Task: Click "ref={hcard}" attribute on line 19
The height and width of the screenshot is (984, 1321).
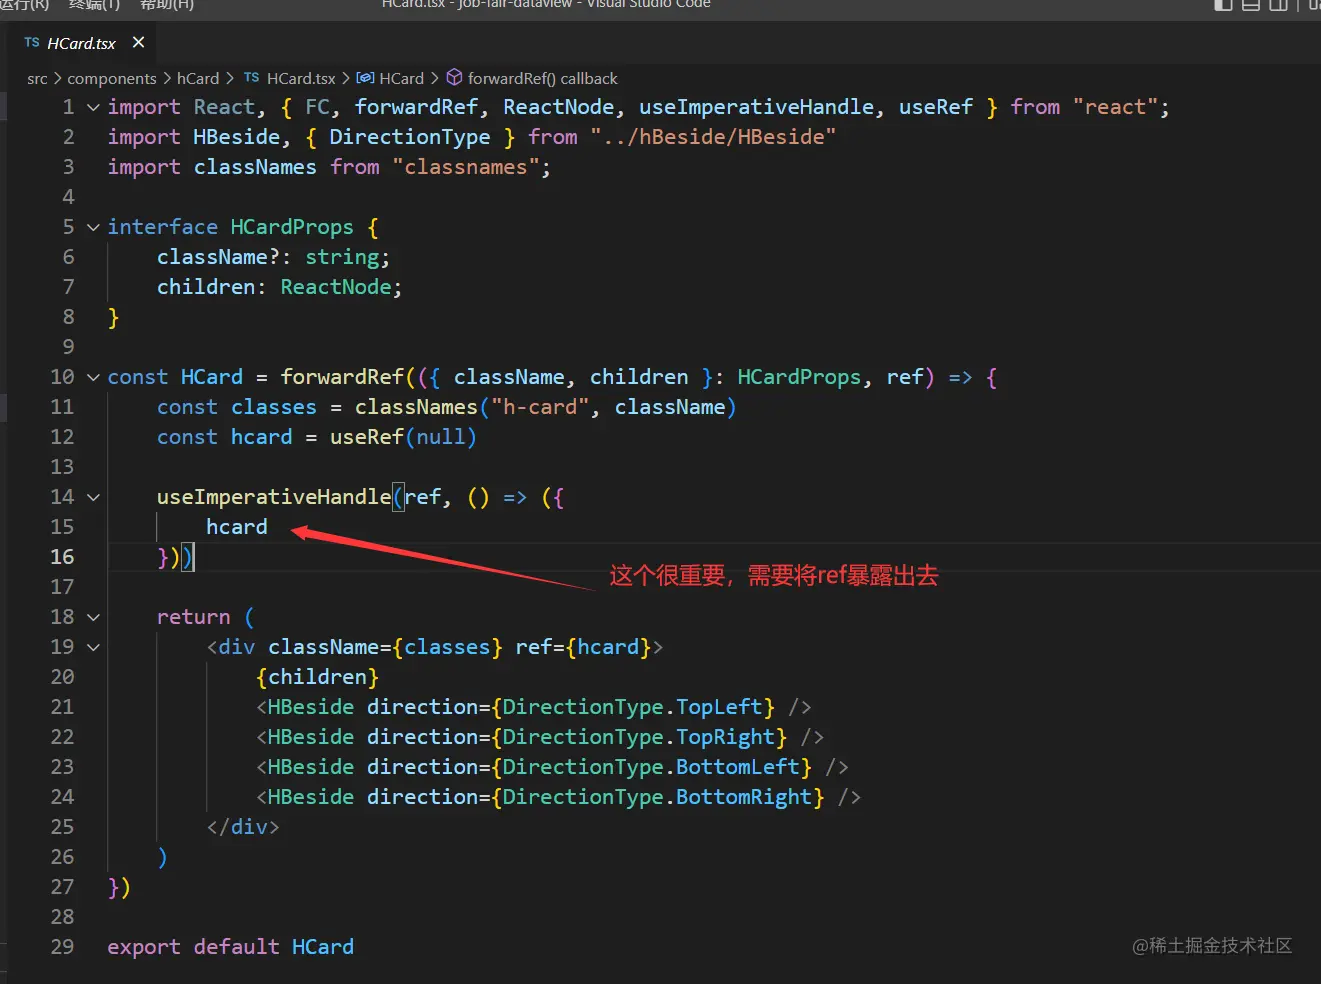Action: tap(583, 647)
